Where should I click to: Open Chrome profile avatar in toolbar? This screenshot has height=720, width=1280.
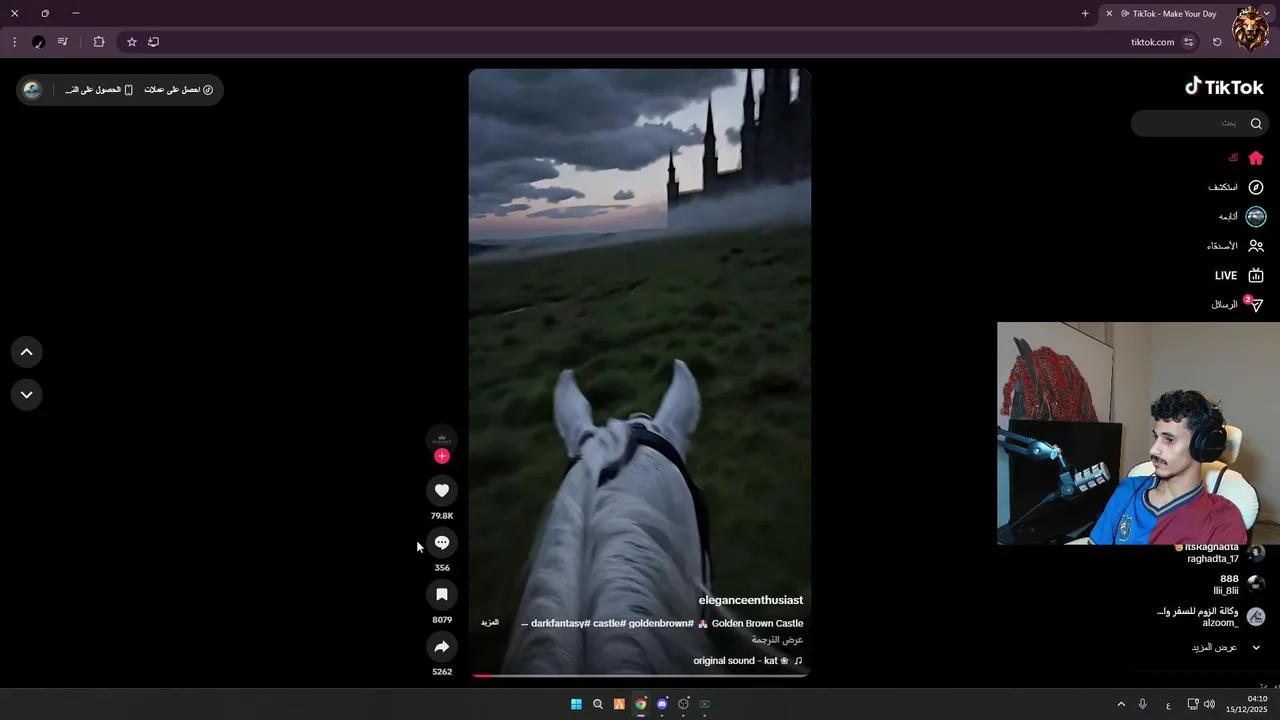point(38,42)
